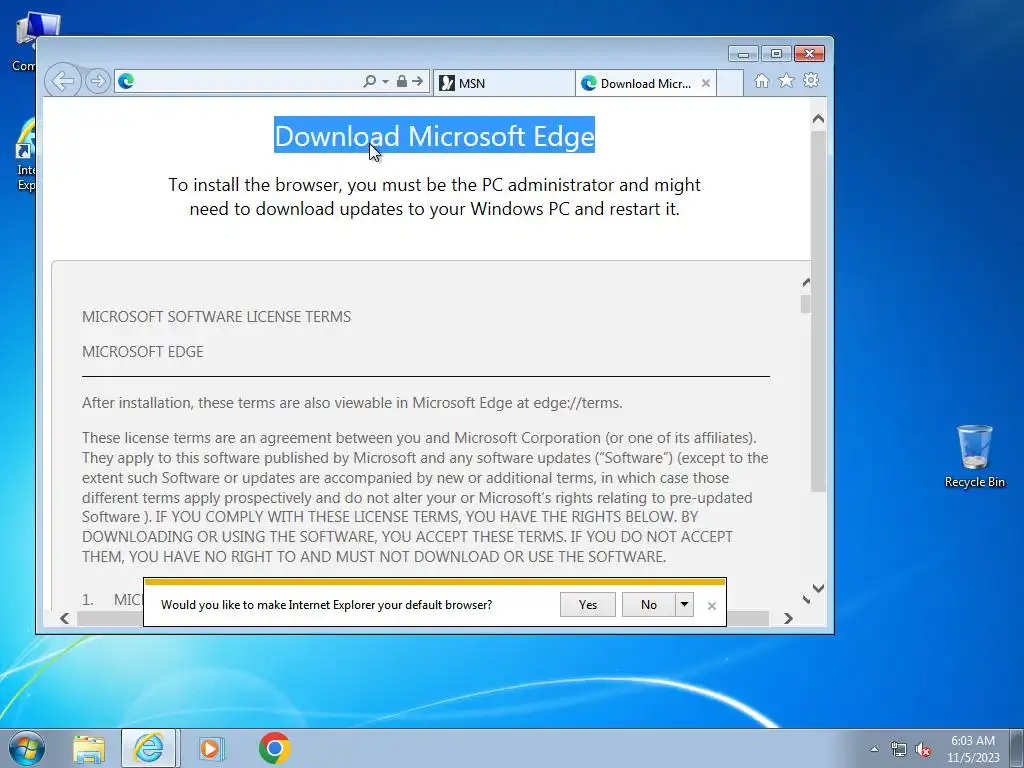
Task: Click the page vertical scrollbar thumb
Action: click(818, 312)
